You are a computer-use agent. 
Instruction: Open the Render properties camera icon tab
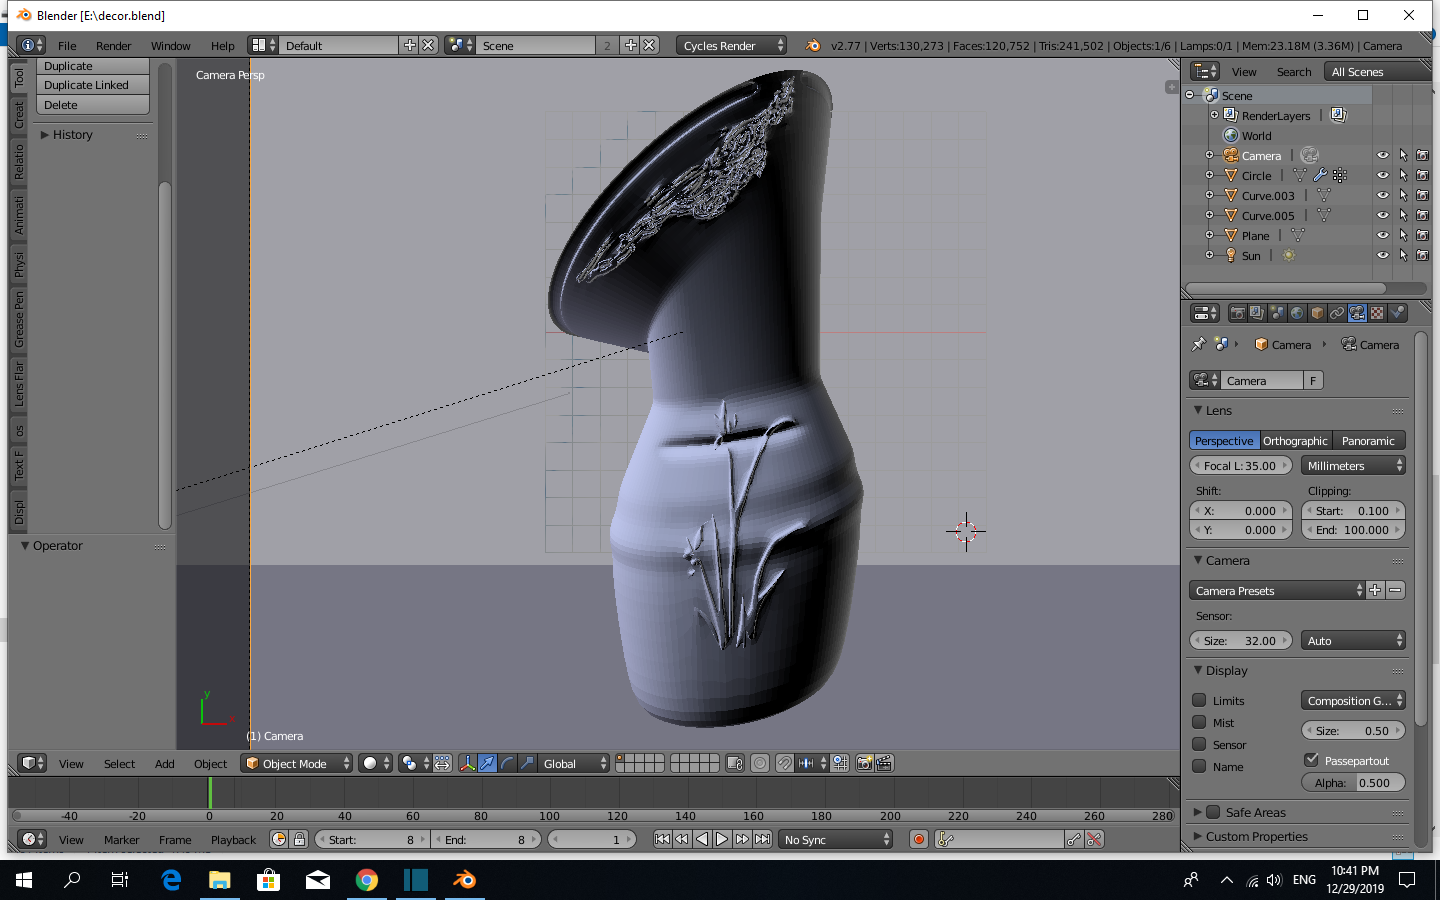(x=1238, y=312)
